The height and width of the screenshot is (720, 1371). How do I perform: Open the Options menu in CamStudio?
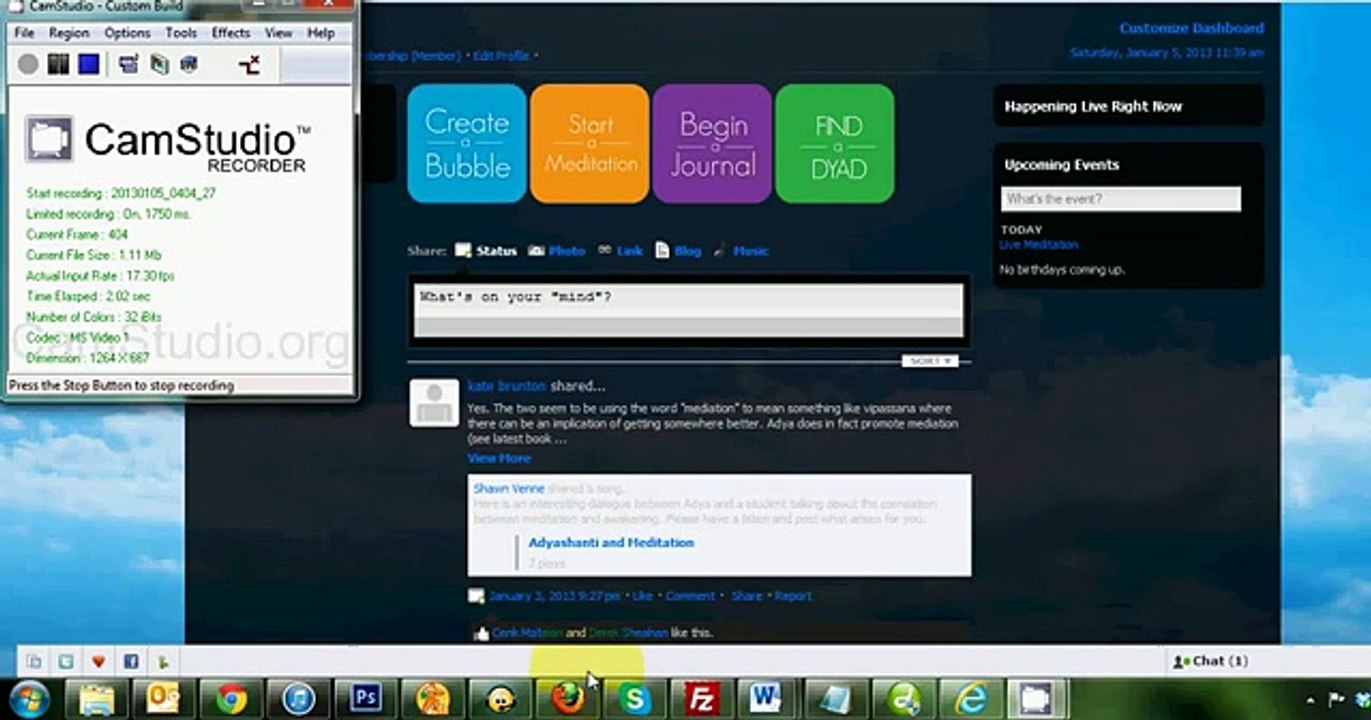(x=127, y=33)
